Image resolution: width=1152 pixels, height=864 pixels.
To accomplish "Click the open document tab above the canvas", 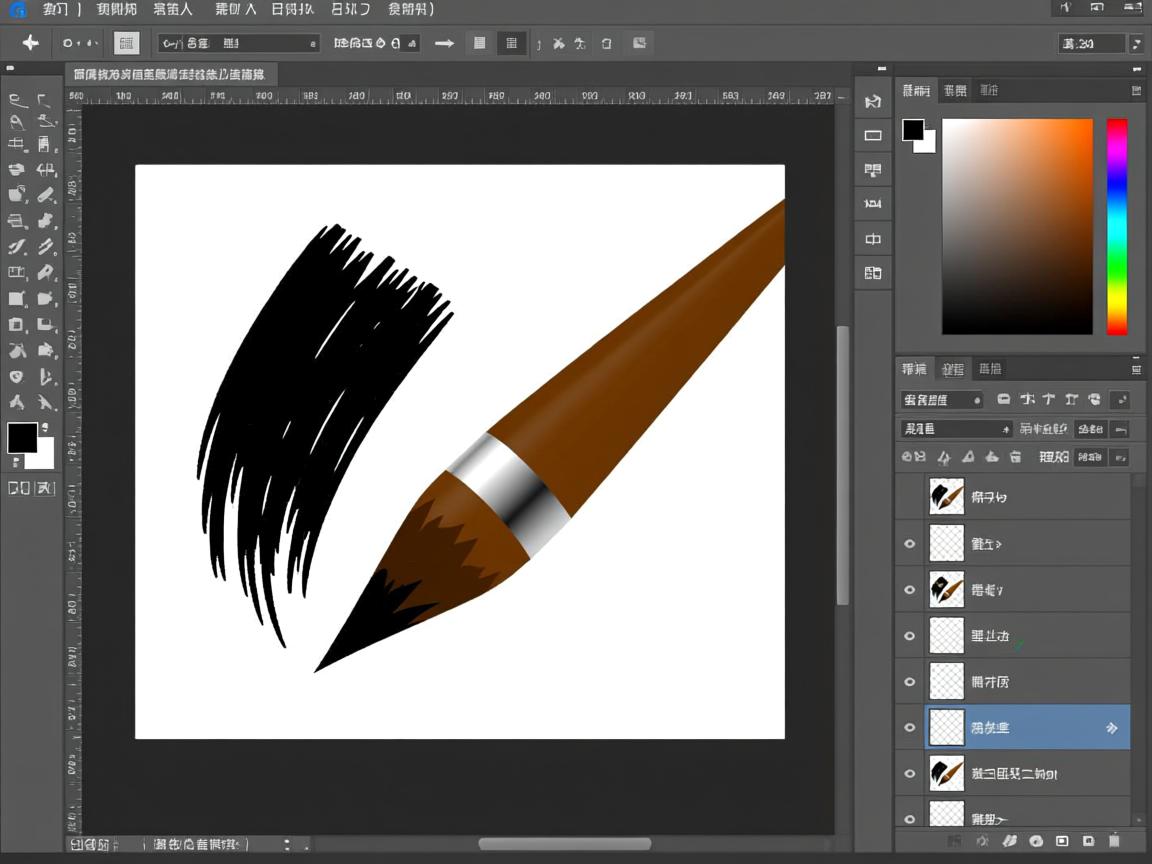I will click(x=172, y=73).
